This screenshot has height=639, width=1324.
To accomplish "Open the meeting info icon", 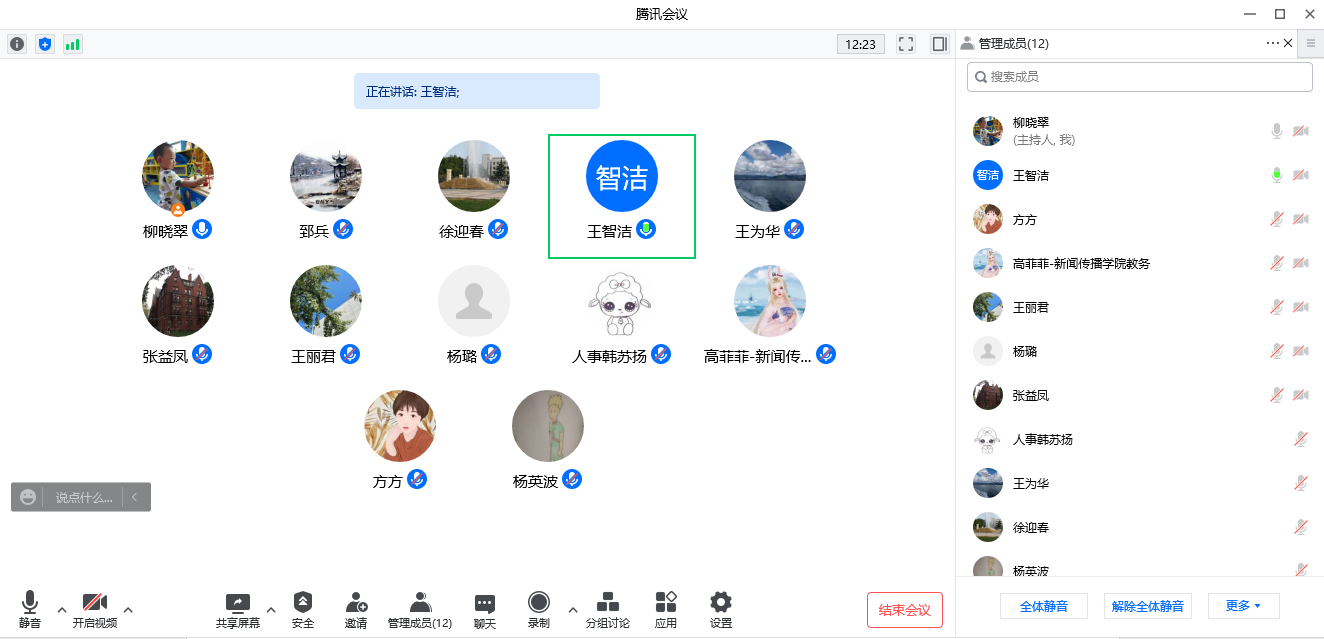I will (x=17, y=44).
